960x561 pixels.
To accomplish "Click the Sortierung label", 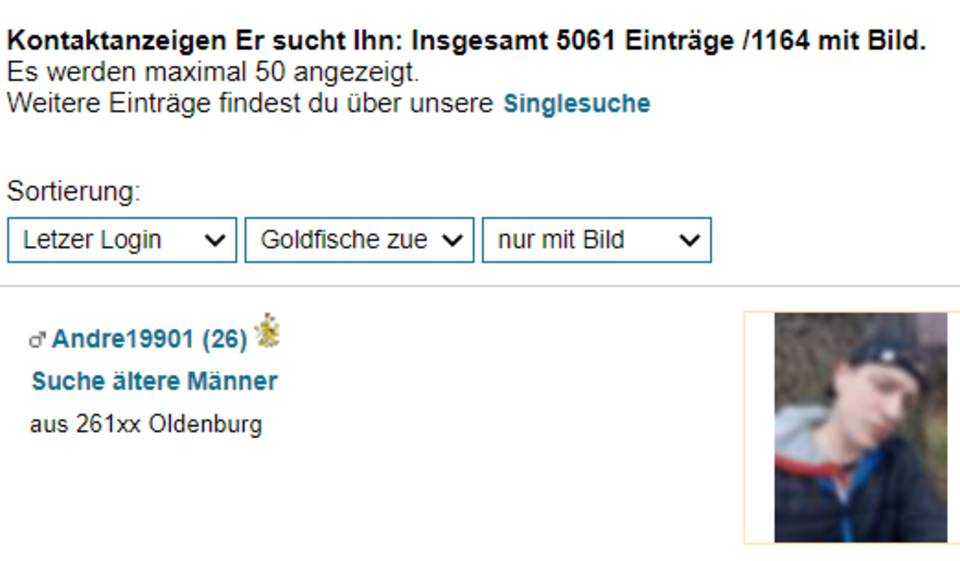I will coord(73,192).
